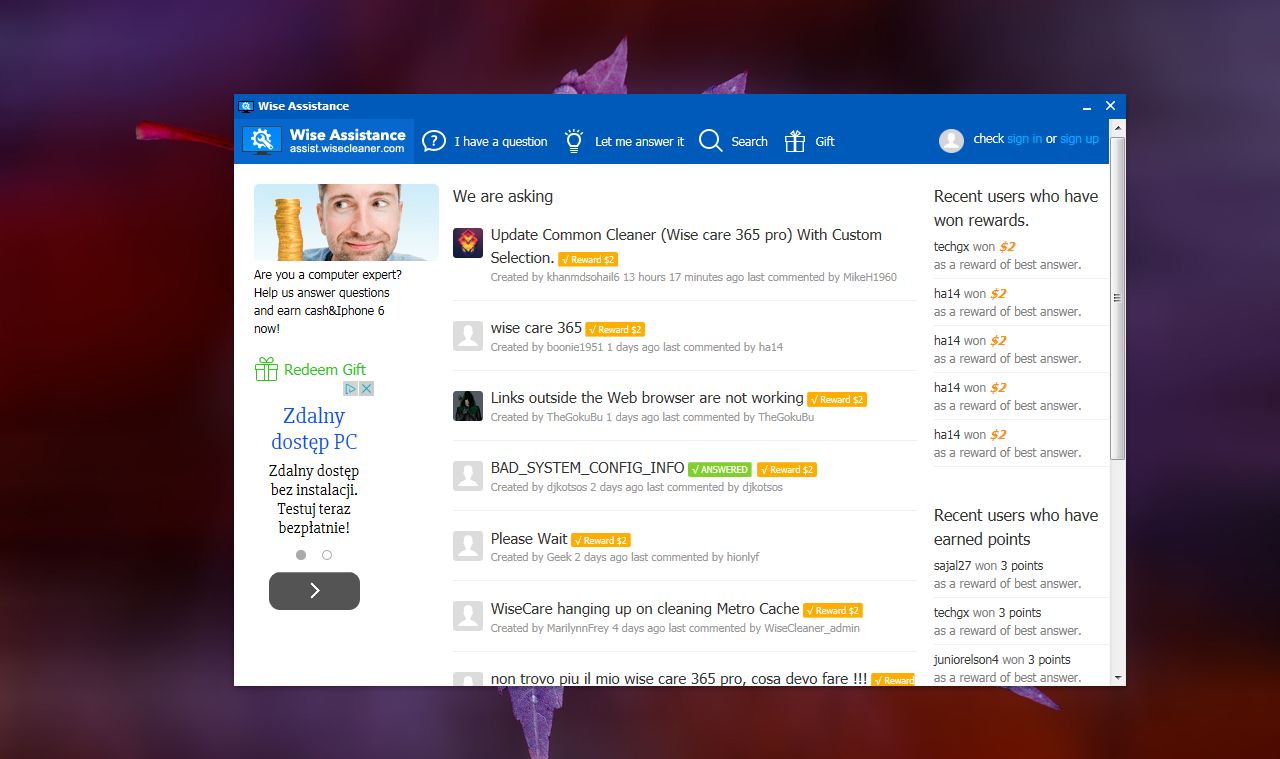The image size is (1280, 759).
Task: Click the AdChoices triangle icon
Action: click(x=352, y=389)
